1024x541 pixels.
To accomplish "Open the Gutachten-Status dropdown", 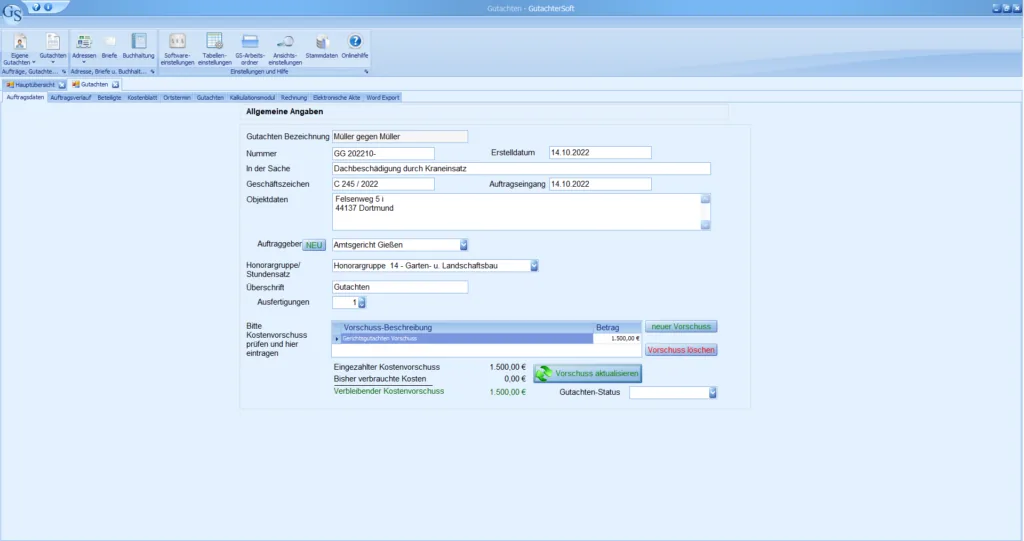I will click(712, 393).
